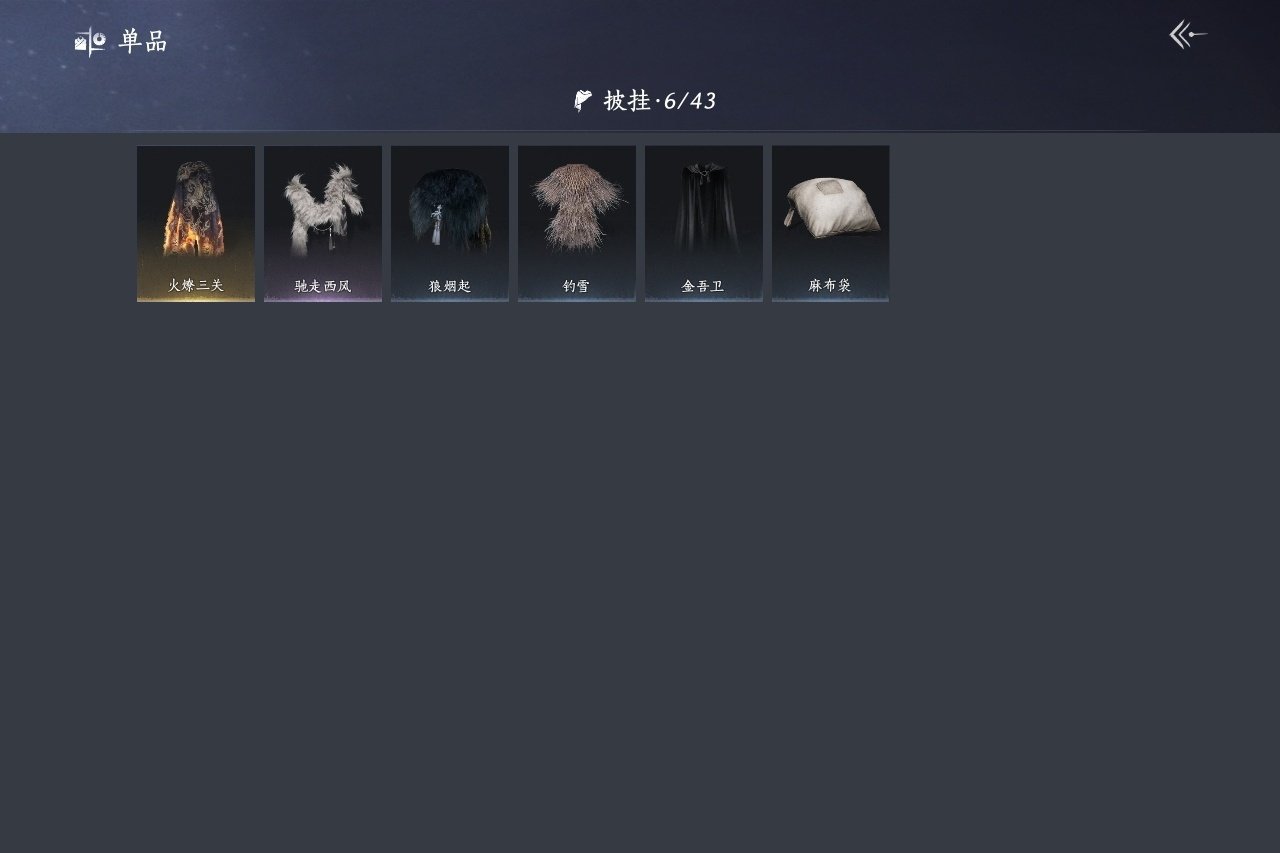1280x853 pixels.
Task: Click the 火燎三关 name label
Action: coord(196,286)
